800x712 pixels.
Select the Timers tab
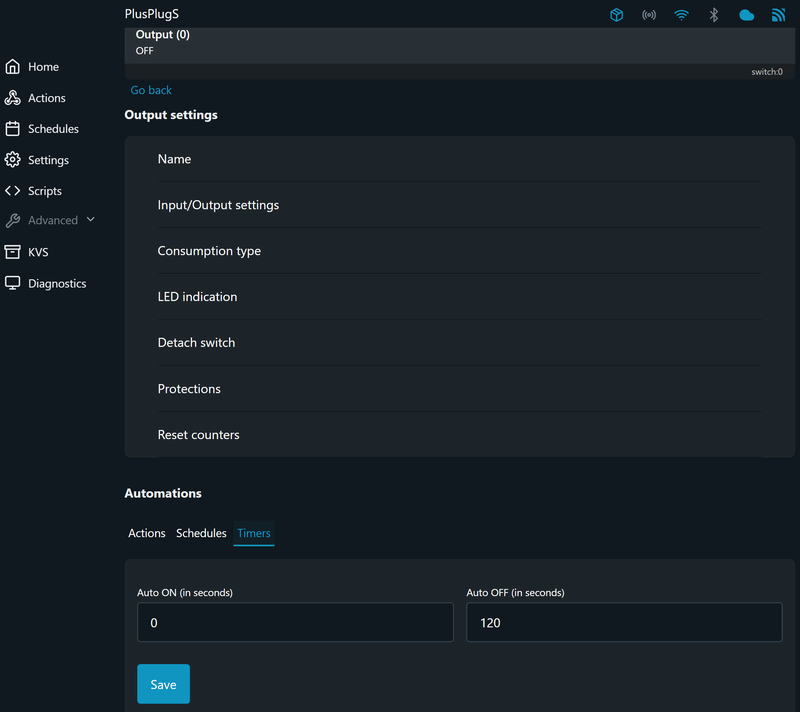pos(254,533)
